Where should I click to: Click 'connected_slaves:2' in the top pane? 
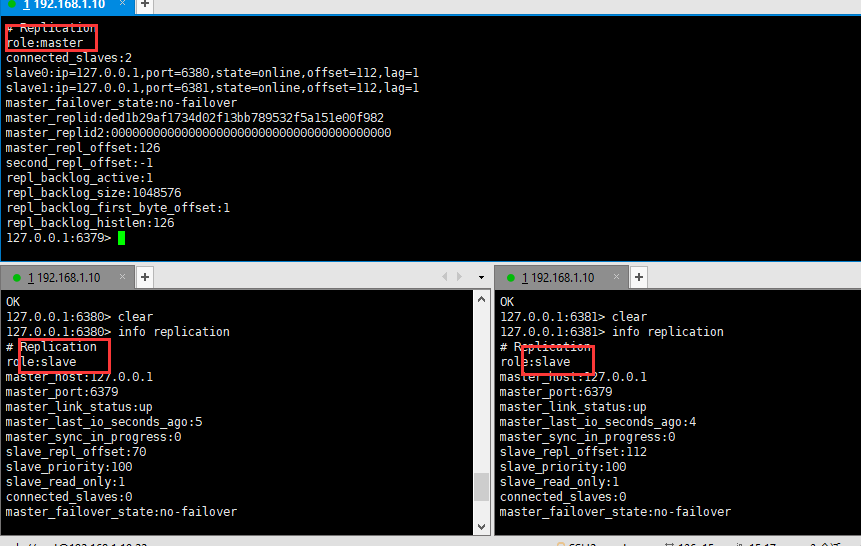tap(69, 58)
